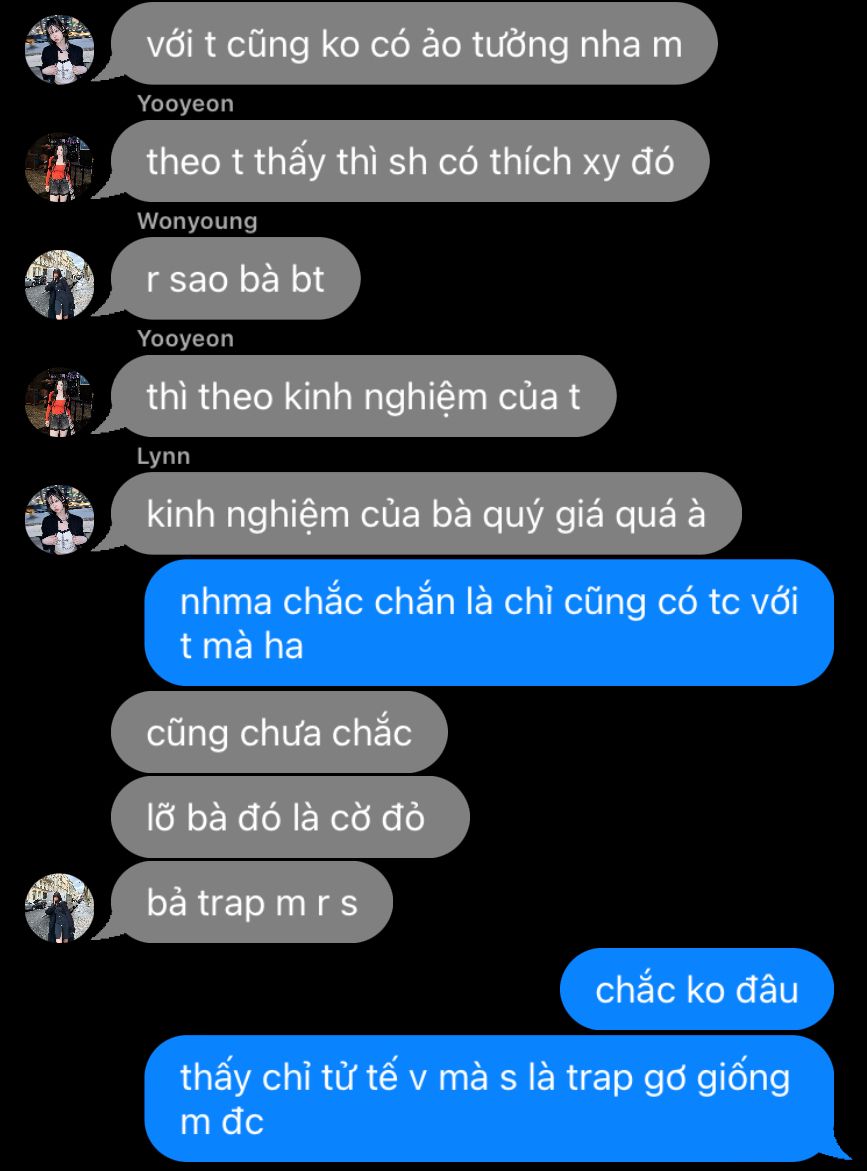Image resolution: width=867 pixels, height=1171 pixels.
Task: Tap the 'Wonyoung' sender name label
Action: (197, 221)
